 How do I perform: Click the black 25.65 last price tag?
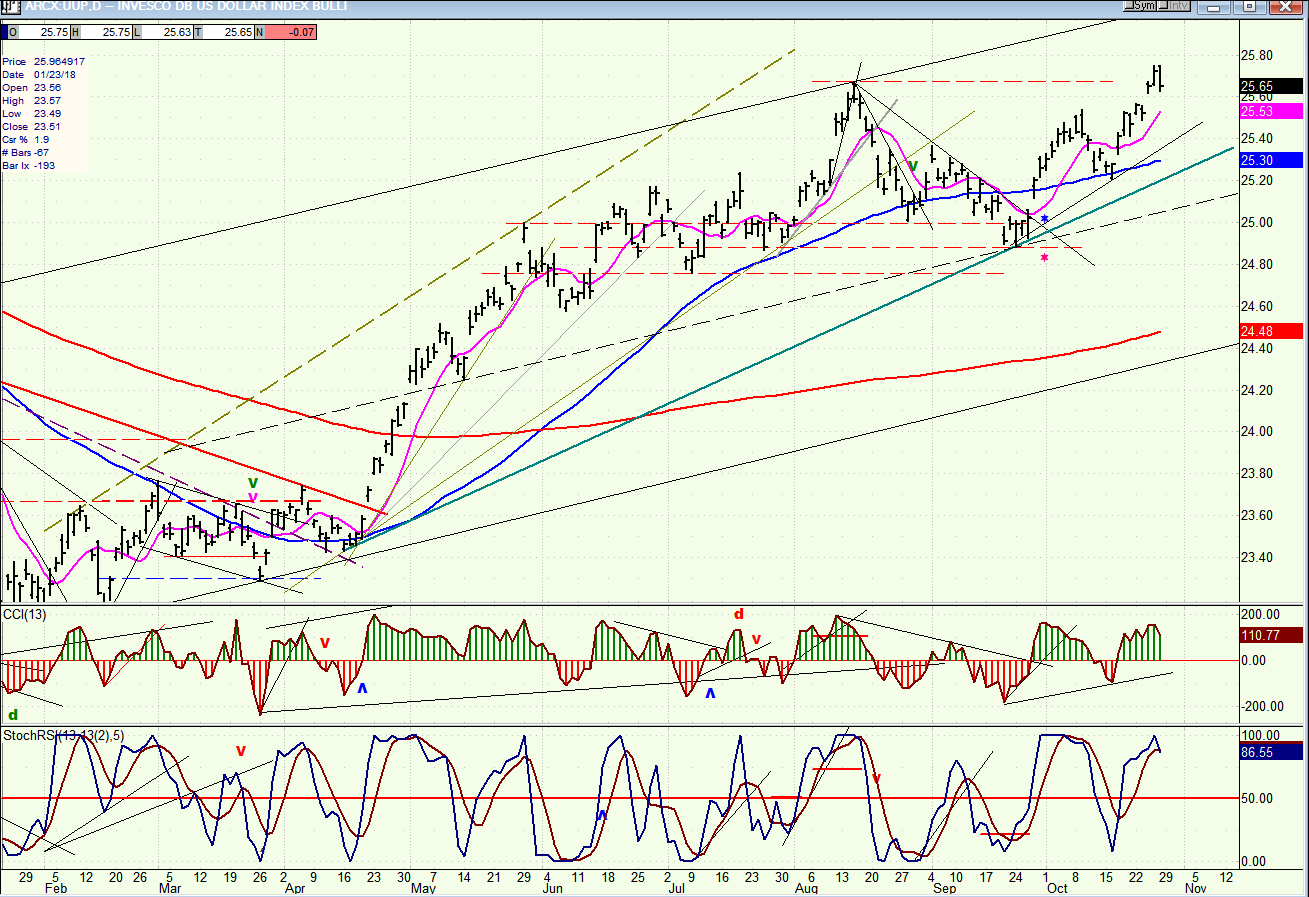point(1270,86)
